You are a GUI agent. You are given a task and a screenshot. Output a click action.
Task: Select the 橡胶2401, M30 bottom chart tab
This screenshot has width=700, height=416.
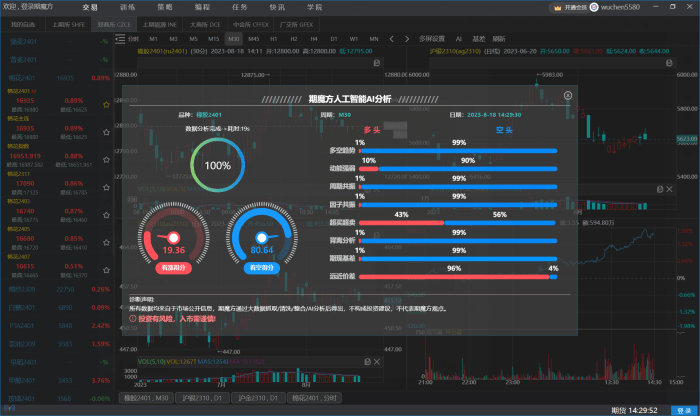145,397
